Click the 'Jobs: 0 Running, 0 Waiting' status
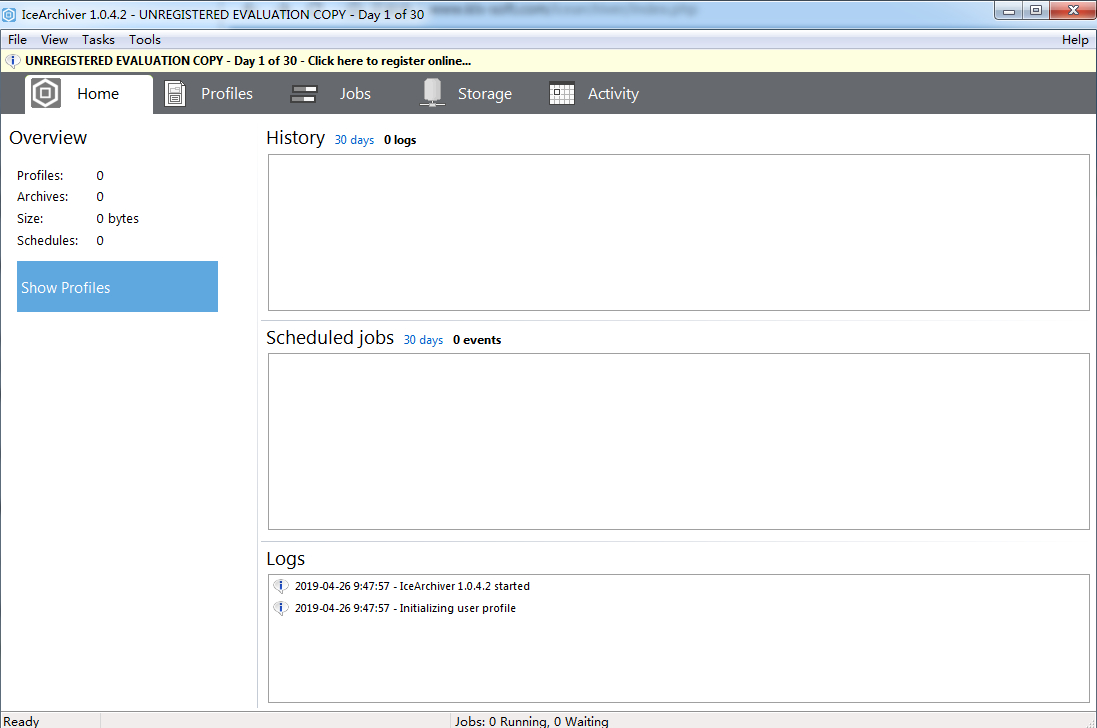This screenshot has height=728, width=1097. tap(532, 721)
